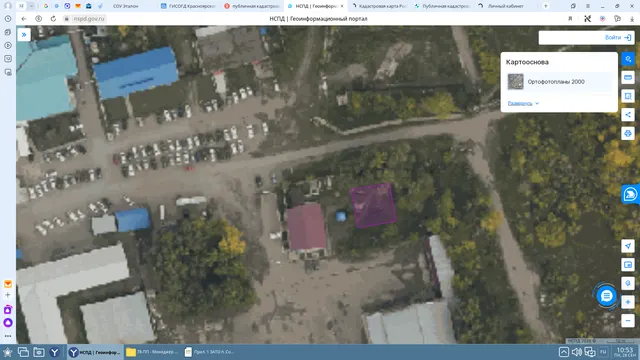Screen dimensions: 640x360
Task: Click the bookmark page icon
Action: click(570, 19)
